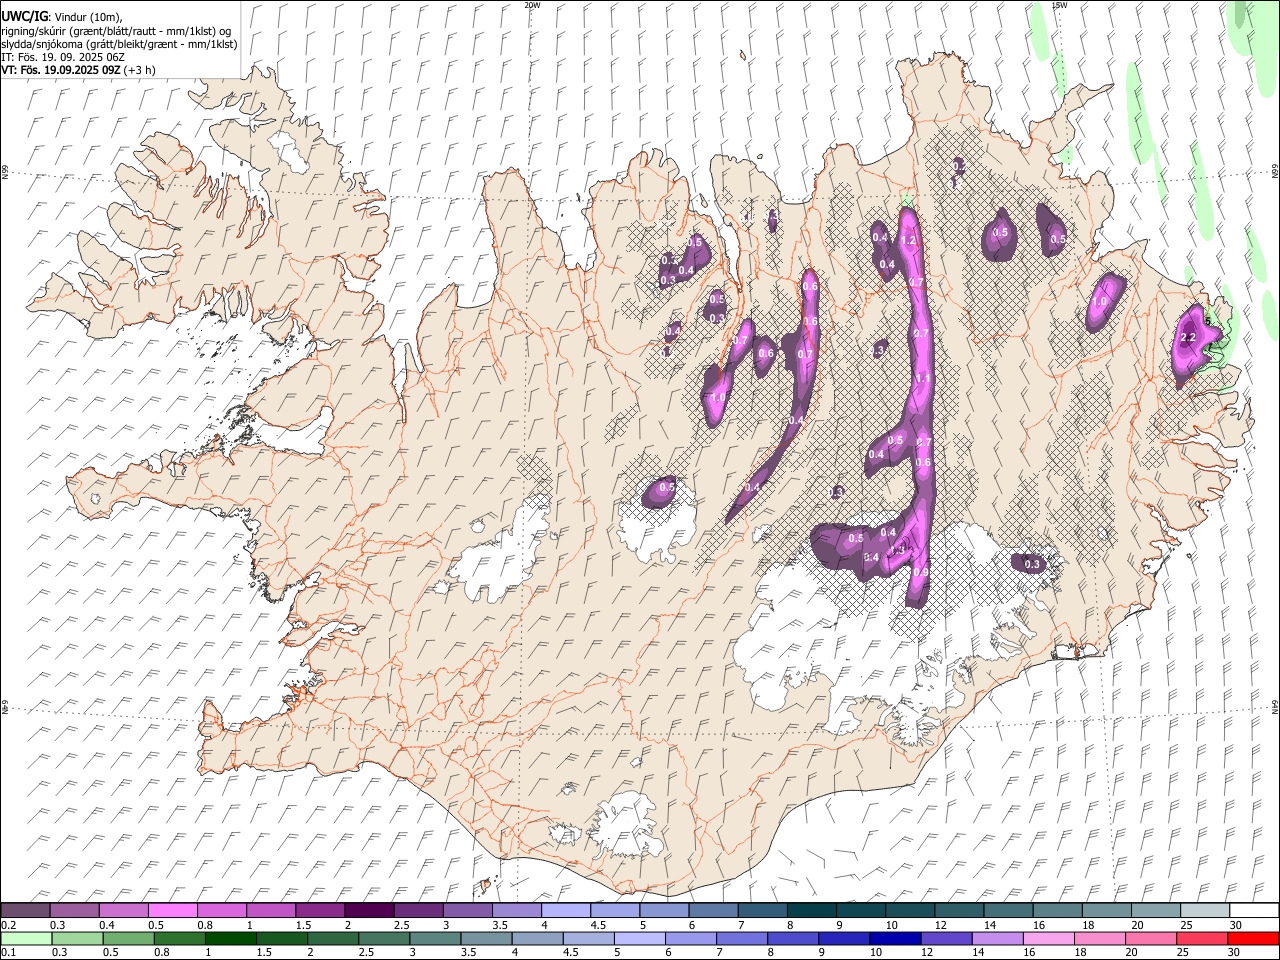Click the '0.1' value under the rain scale

click(x=9, y=952)
